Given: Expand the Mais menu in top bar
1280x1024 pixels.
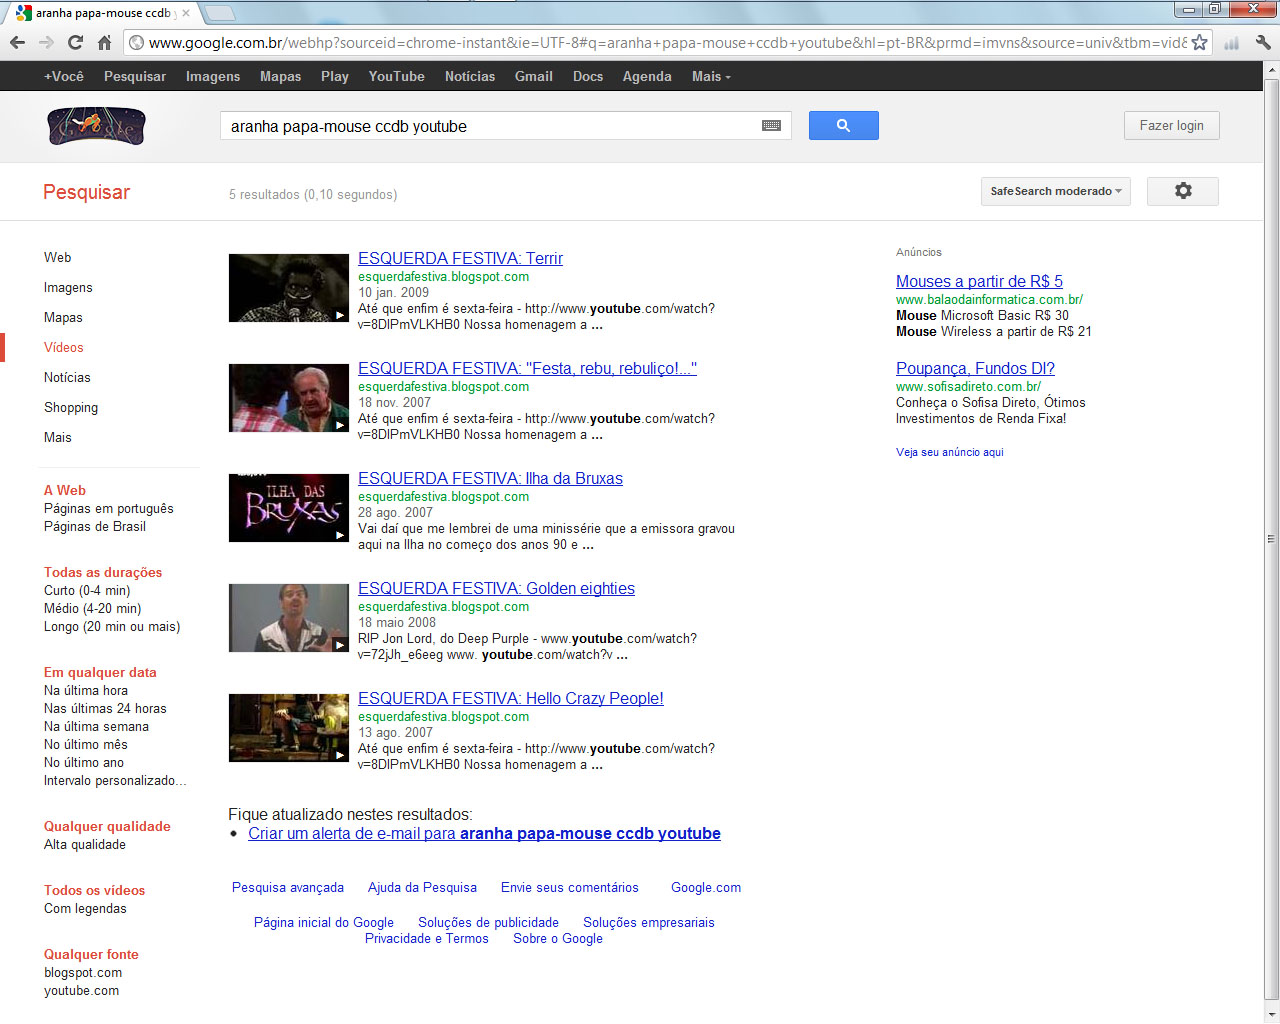Looking at the screenshot, I should pyautogui.click(x=710, y=76).
